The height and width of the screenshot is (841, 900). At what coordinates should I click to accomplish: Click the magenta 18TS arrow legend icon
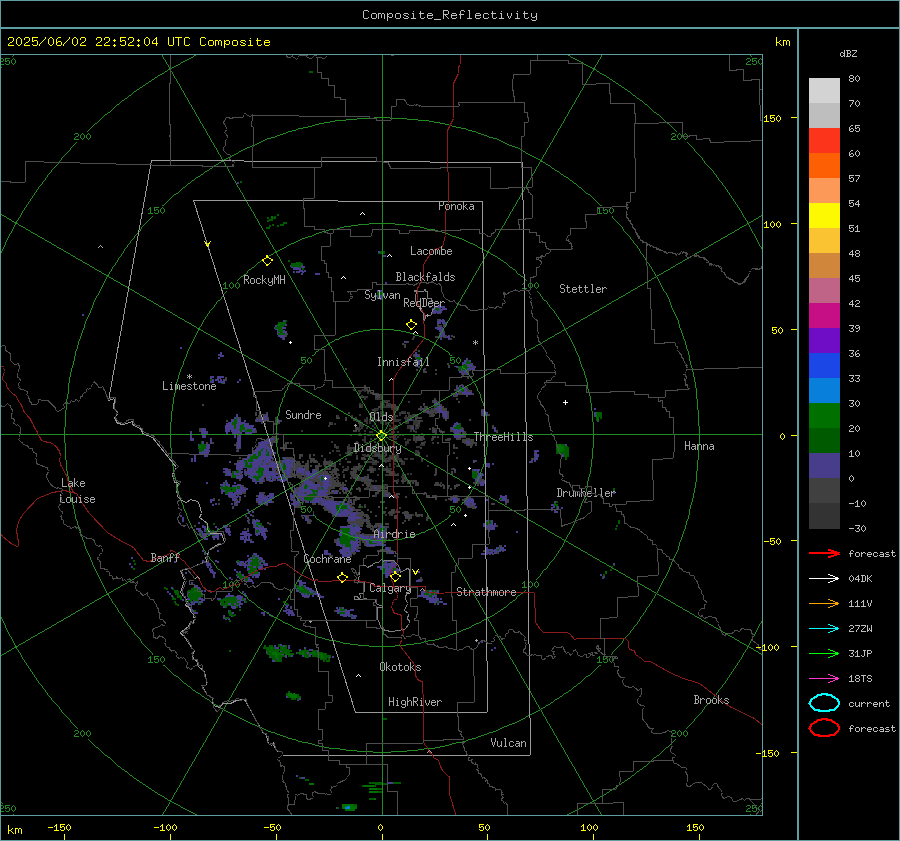click(x=824, y=679)
